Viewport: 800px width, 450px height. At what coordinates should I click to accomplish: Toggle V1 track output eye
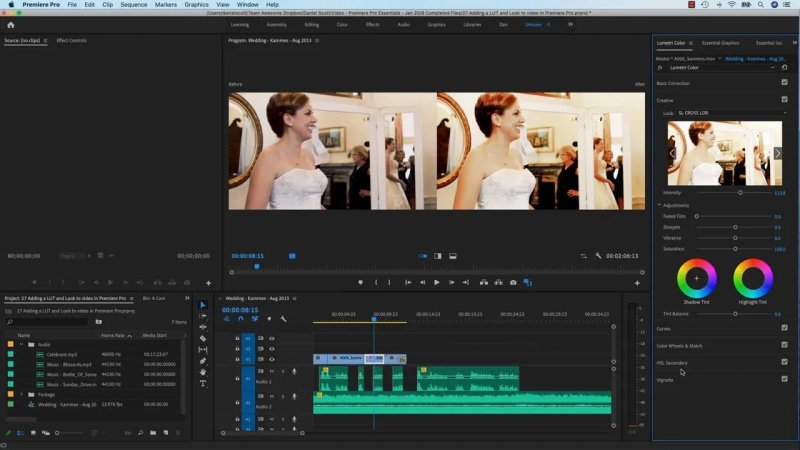point(272,359)
